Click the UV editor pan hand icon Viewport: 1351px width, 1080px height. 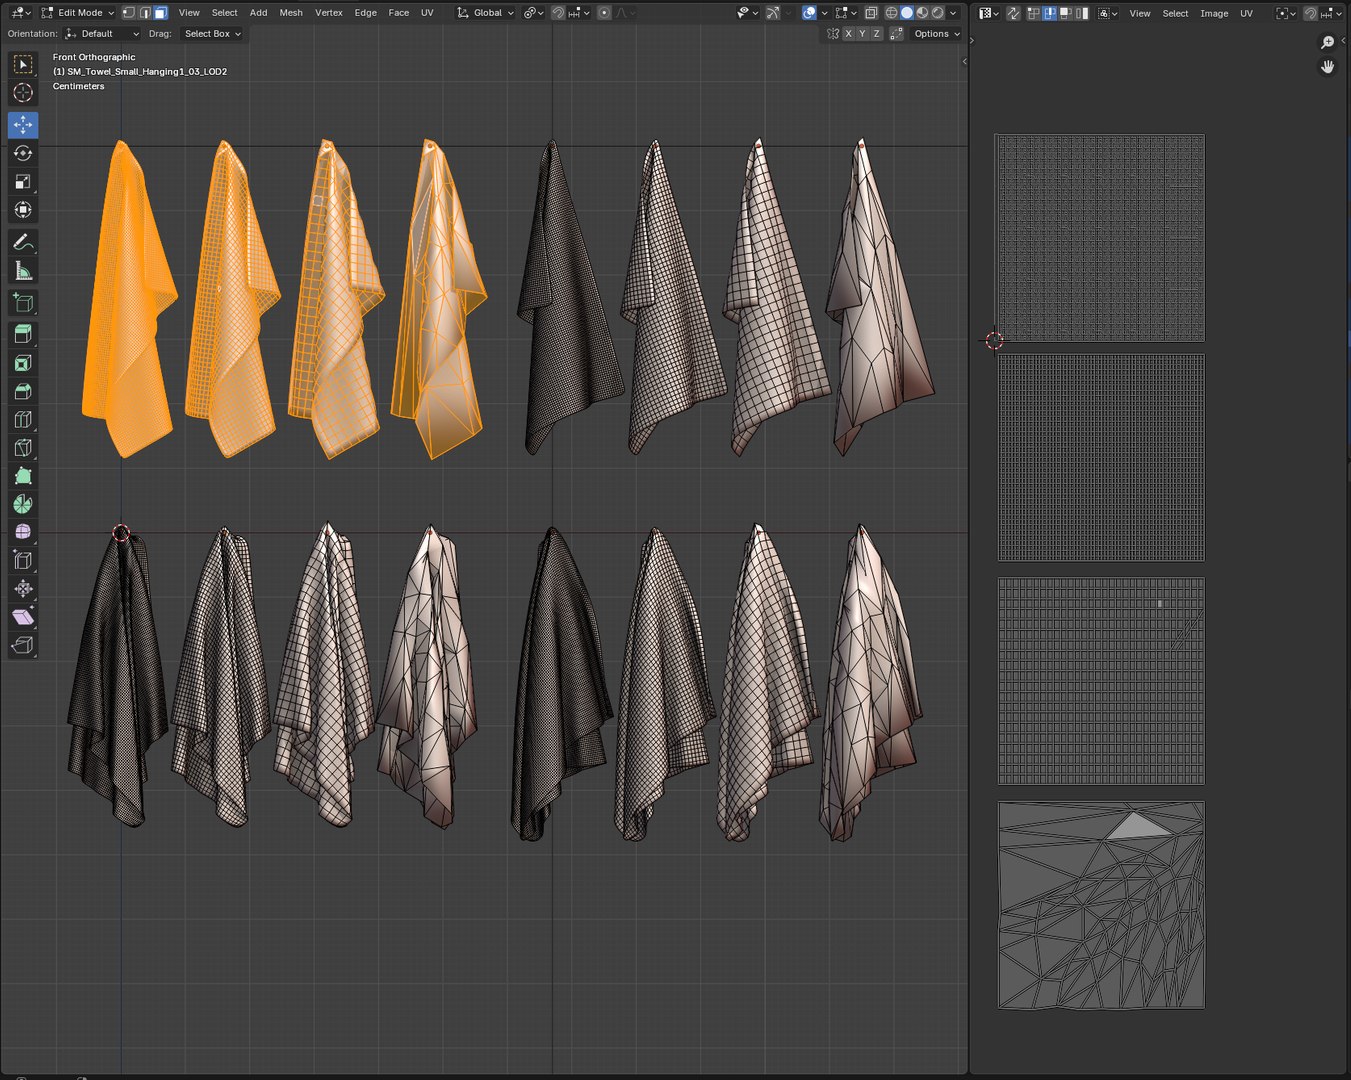coord(1327,67)
